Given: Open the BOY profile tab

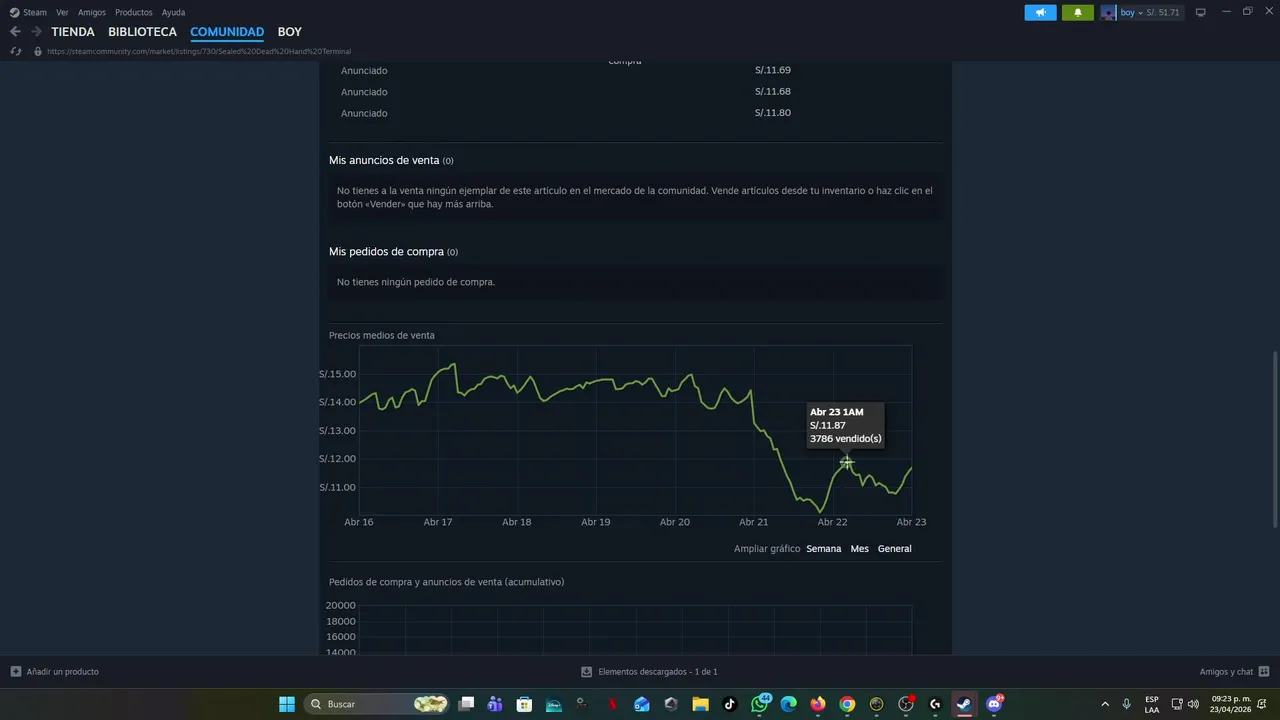Looking at the screenshot, I should point(289,32).
